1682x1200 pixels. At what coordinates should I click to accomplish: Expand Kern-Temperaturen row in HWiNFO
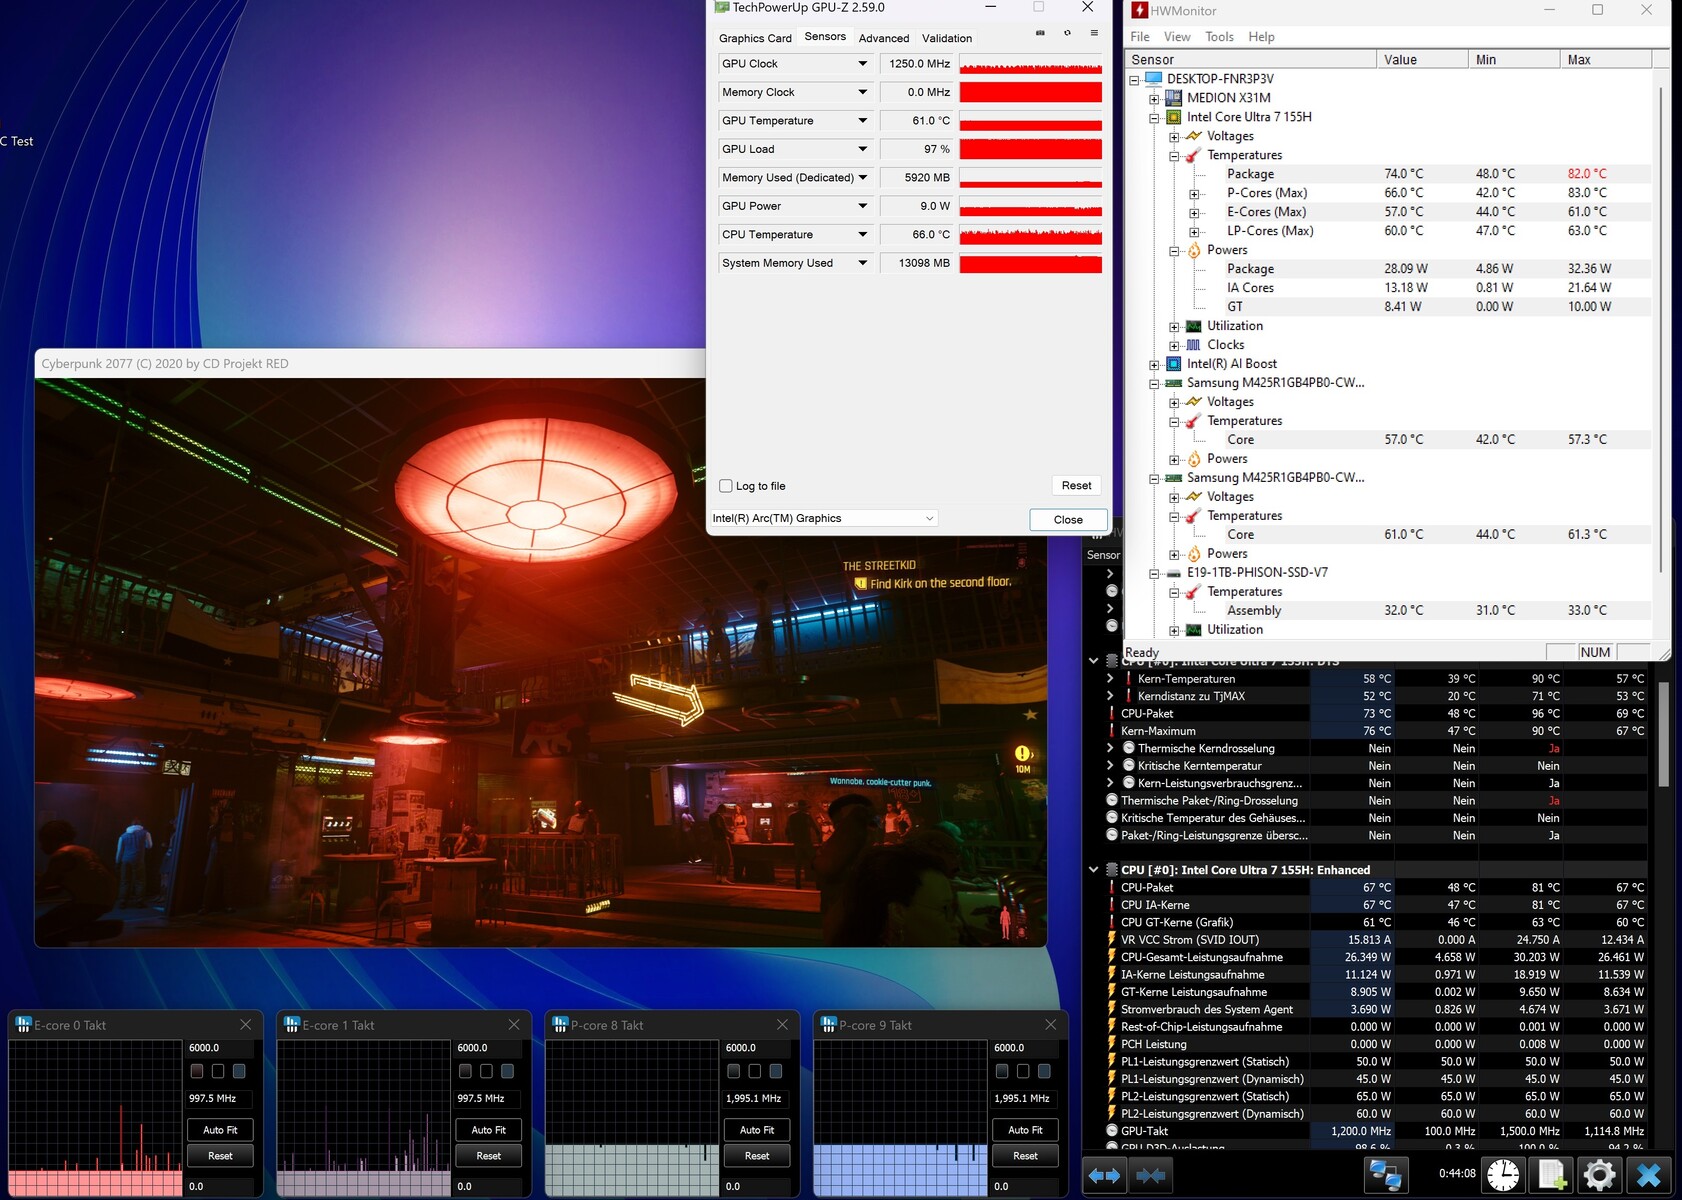(1110, 679)
